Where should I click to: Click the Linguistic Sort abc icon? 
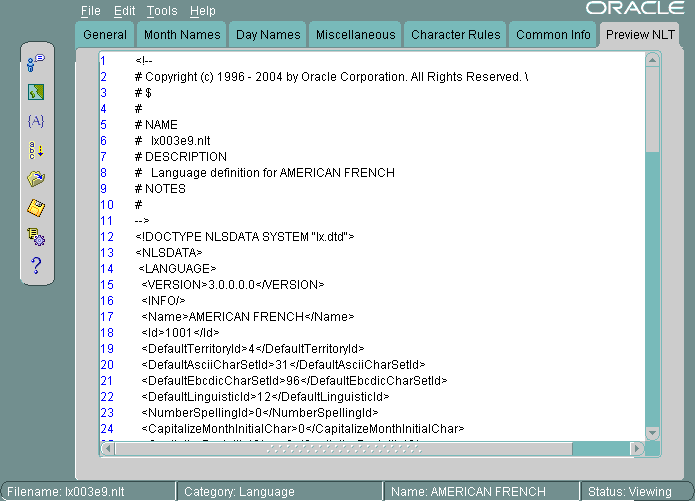[36, 150]
